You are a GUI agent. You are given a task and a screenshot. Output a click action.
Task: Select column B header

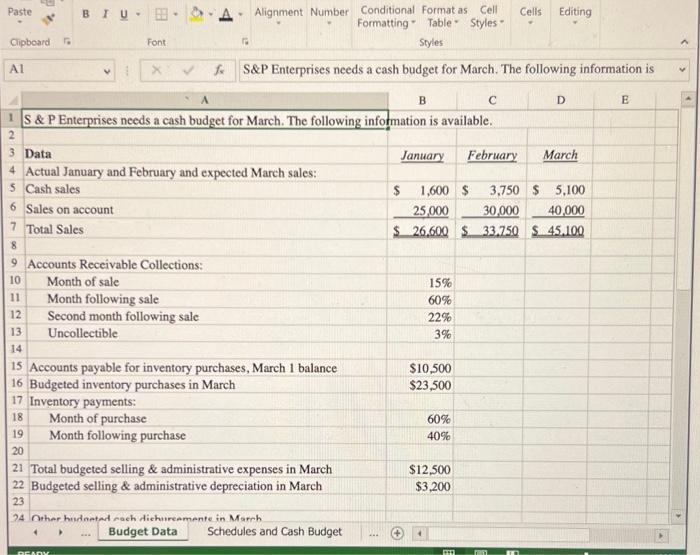pyautogui.click(x=422, y=100)
